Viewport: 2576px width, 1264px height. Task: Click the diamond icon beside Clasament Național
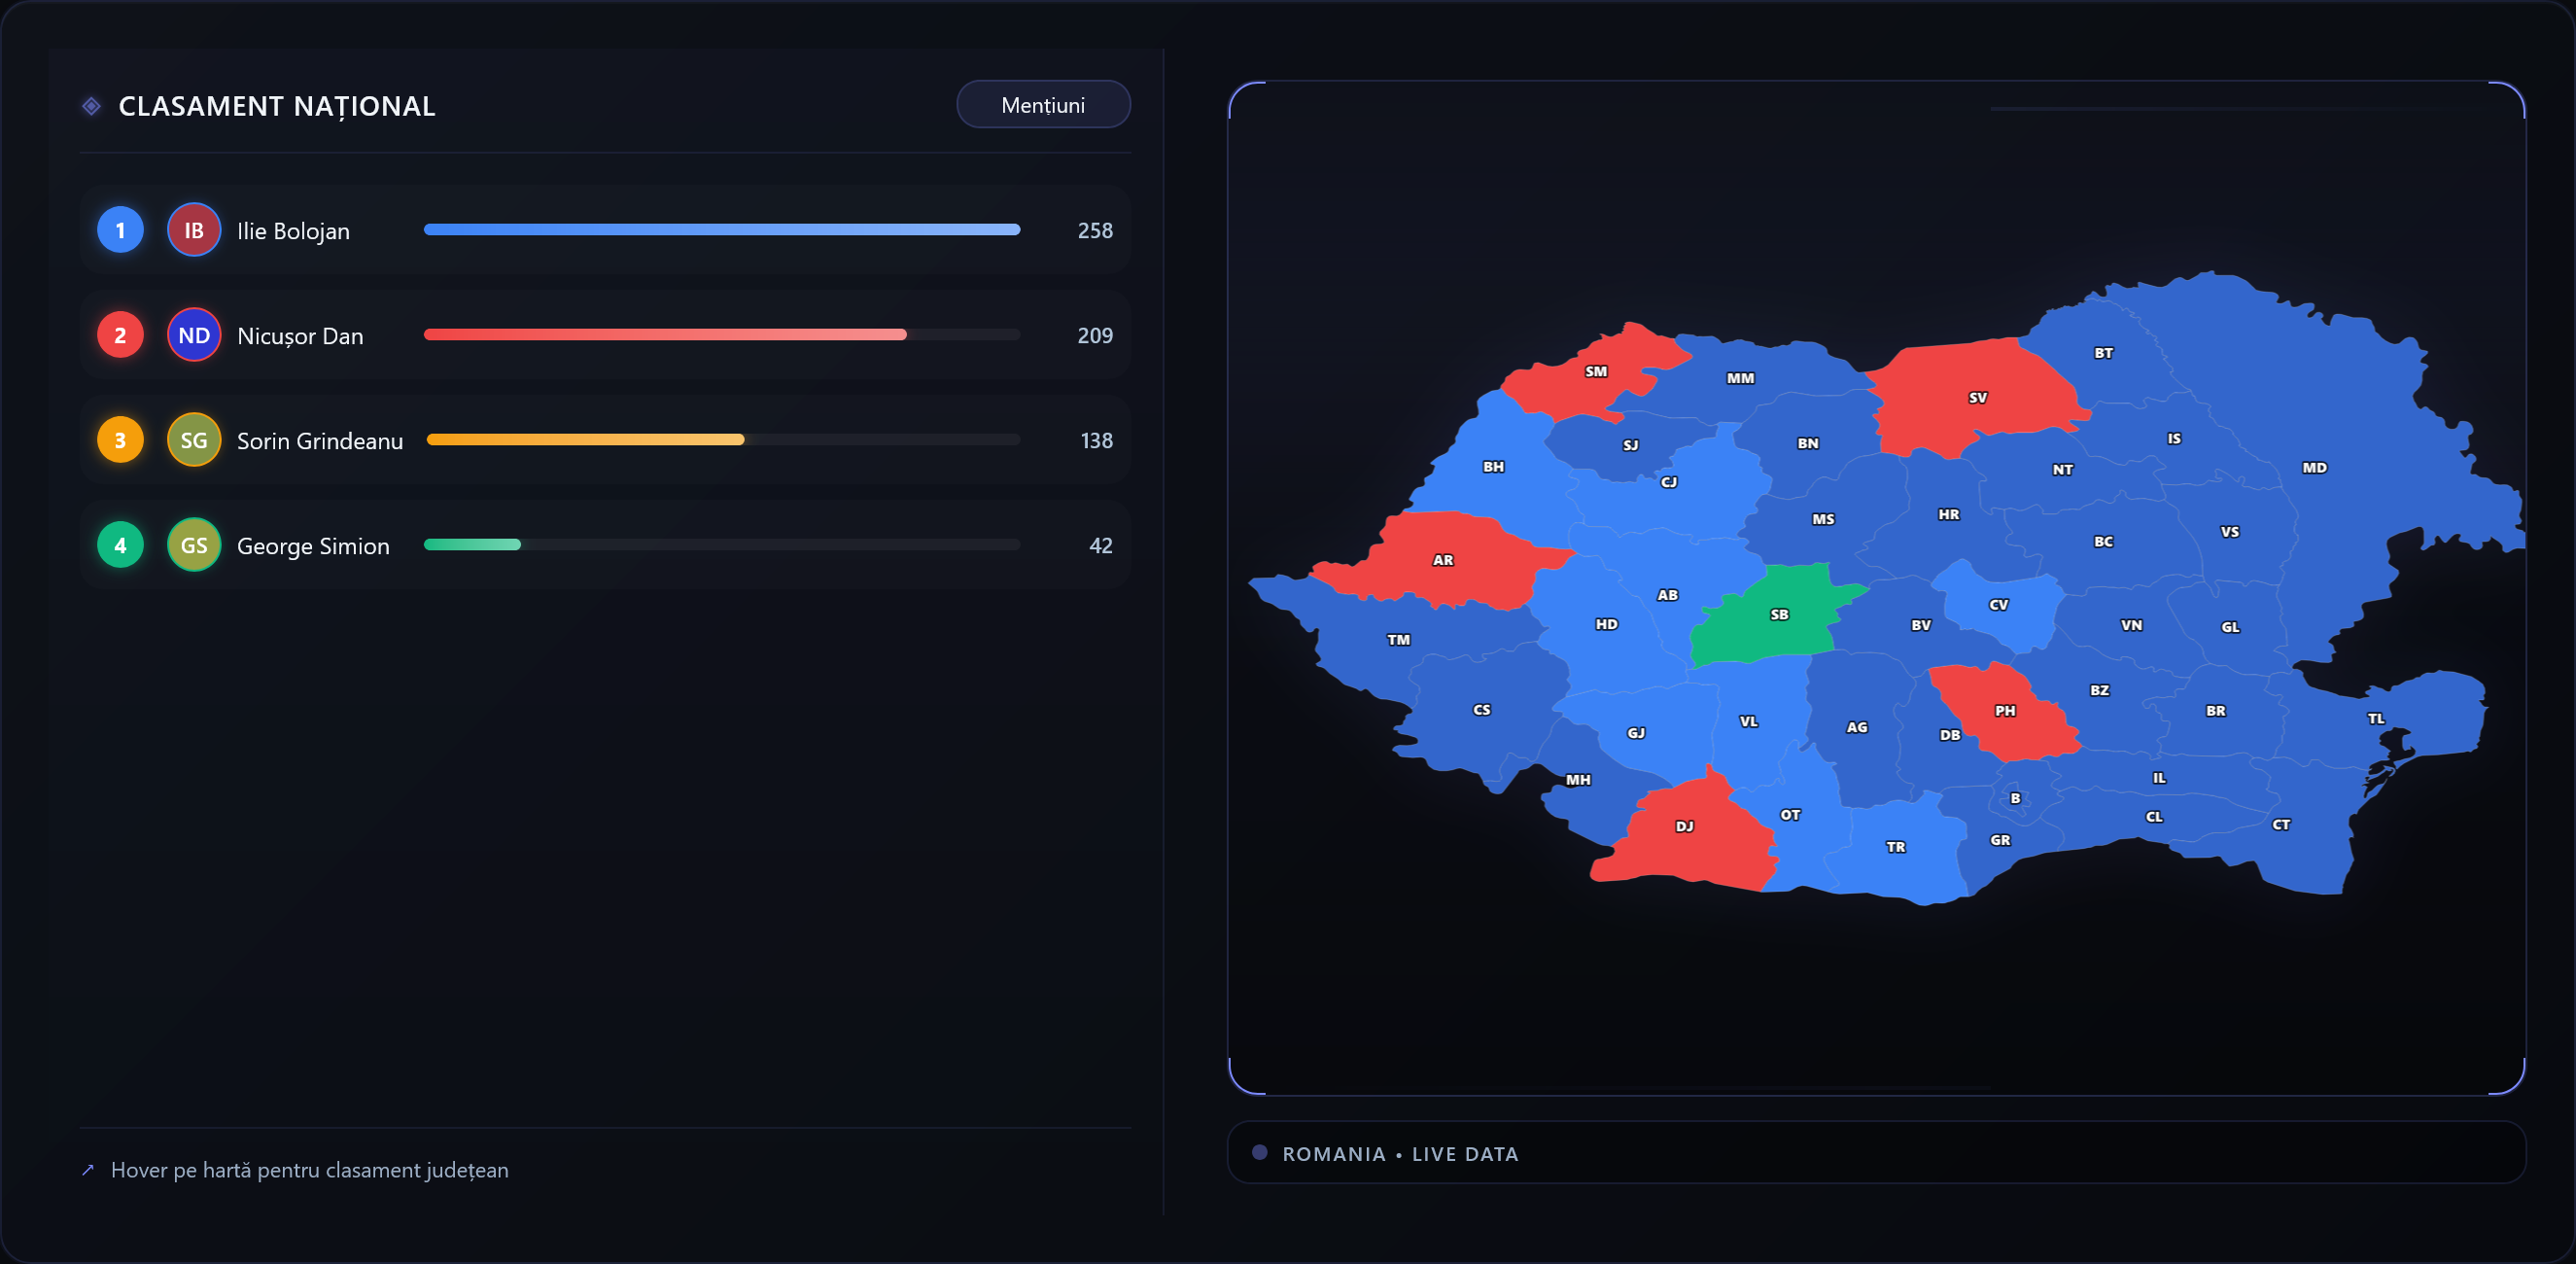91,104
